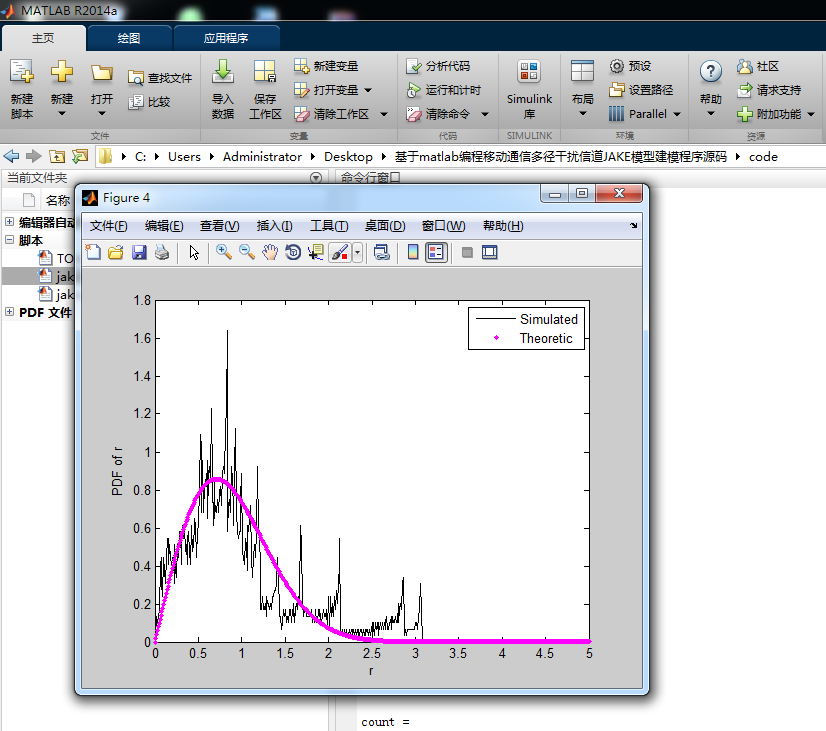The height and width of the screenshot is (731, 826).
Task: Click the 新建脚本 (New Script) icon
Action: (x=22, y=89)
